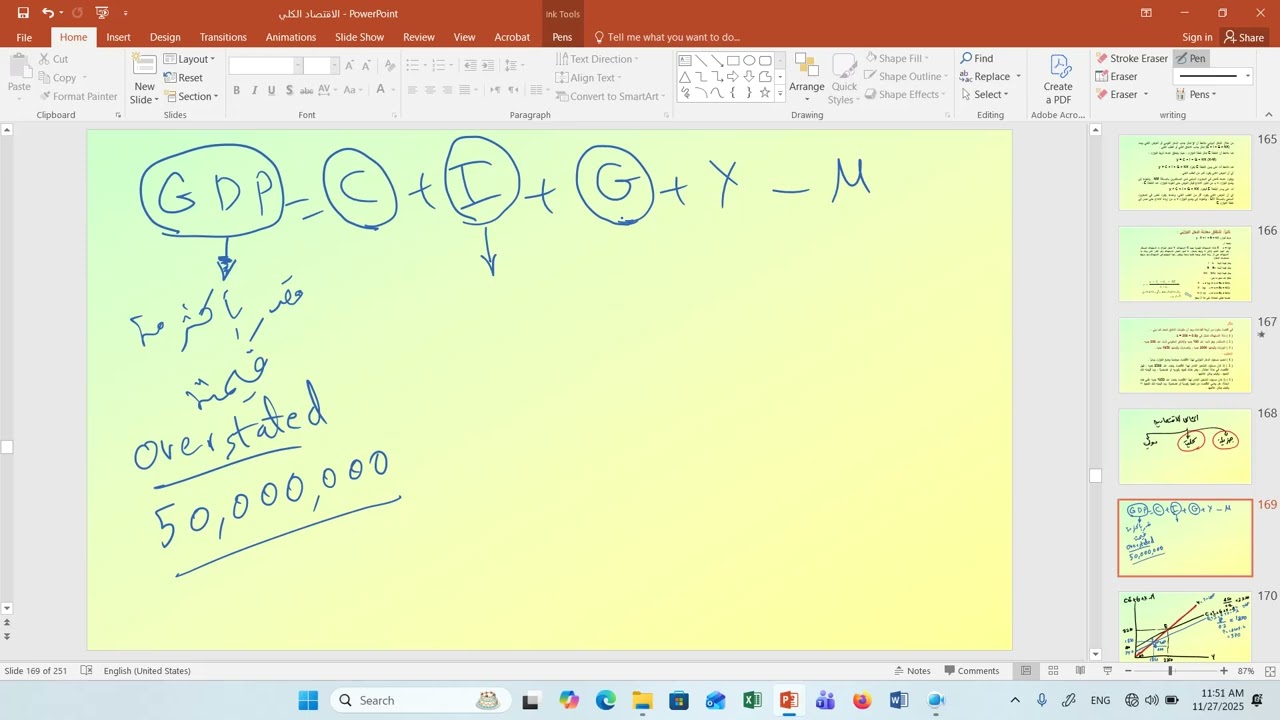Click Tell me what you want to do

[x=667, y=37]
